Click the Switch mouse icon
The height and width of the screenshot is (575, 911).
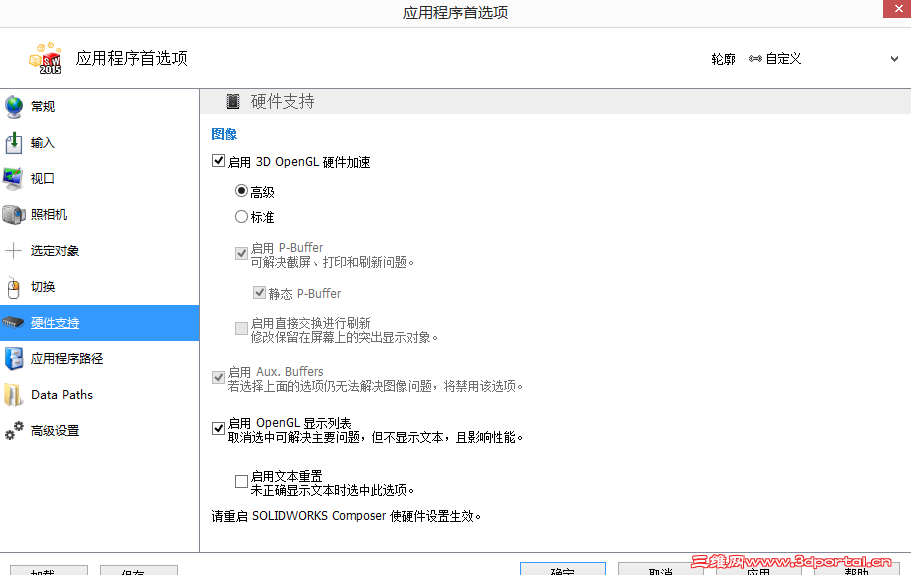[x=13, y=287]
